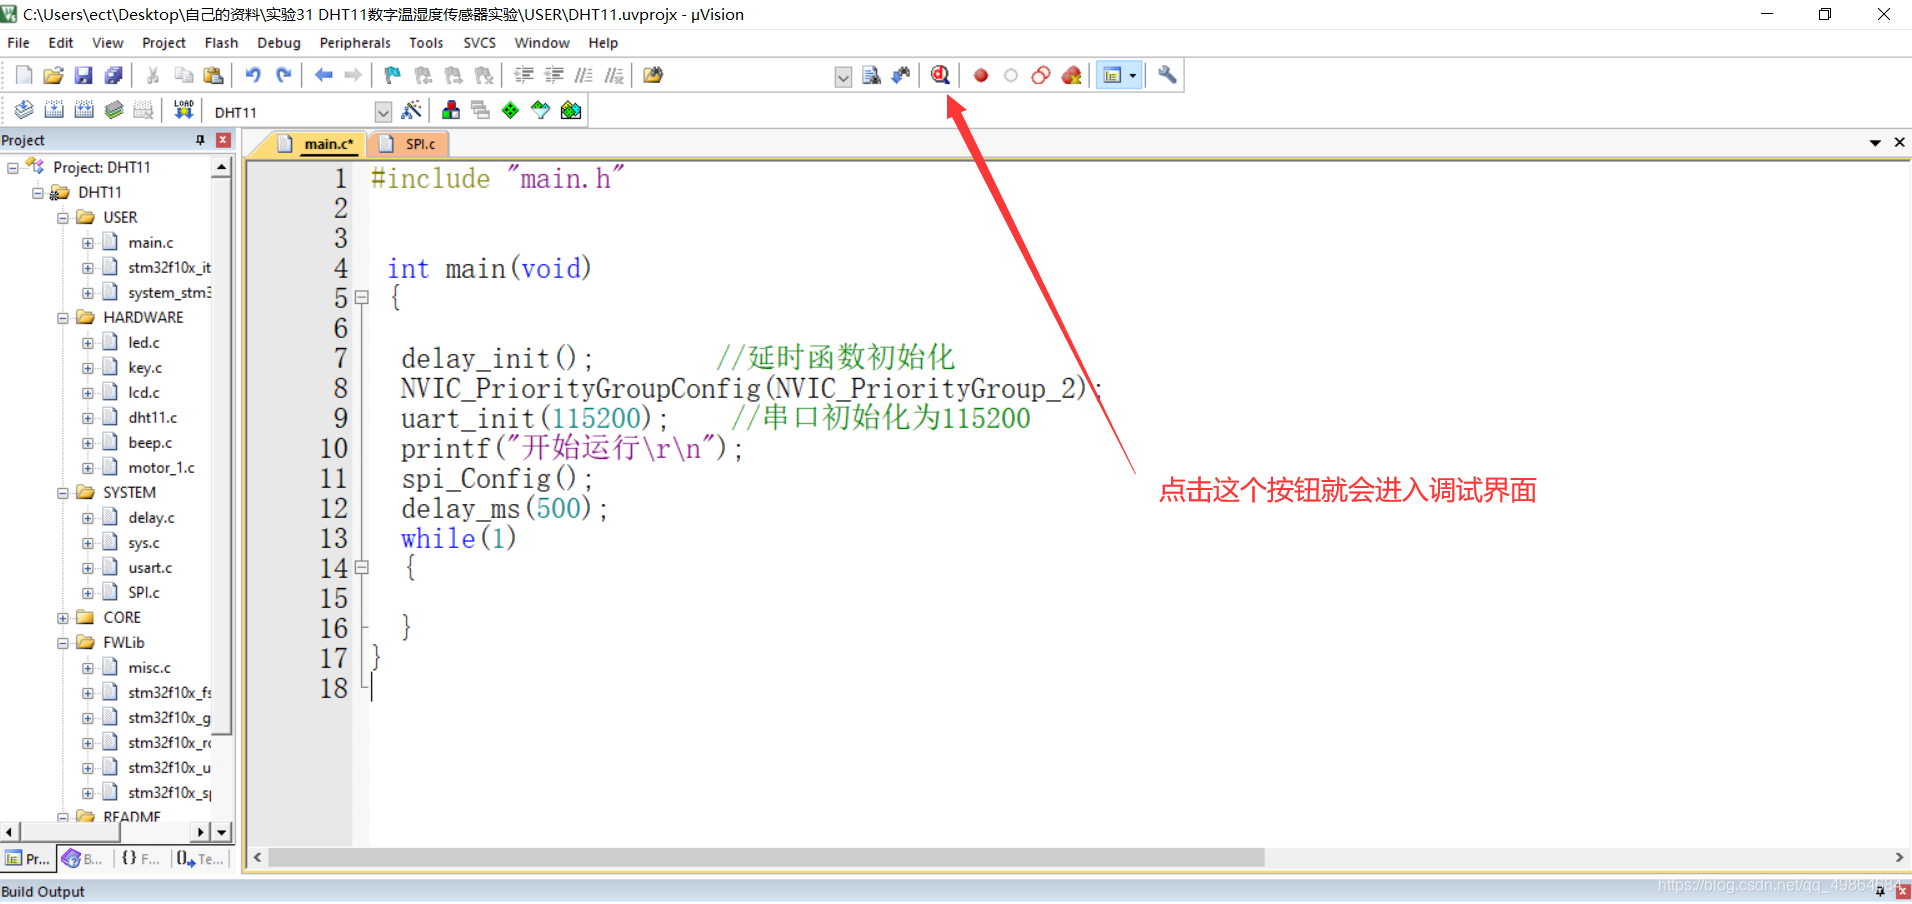Screen dimensions: 1912x904
Task: Collapse the HARDWARE folder
Action: point(63,318)
